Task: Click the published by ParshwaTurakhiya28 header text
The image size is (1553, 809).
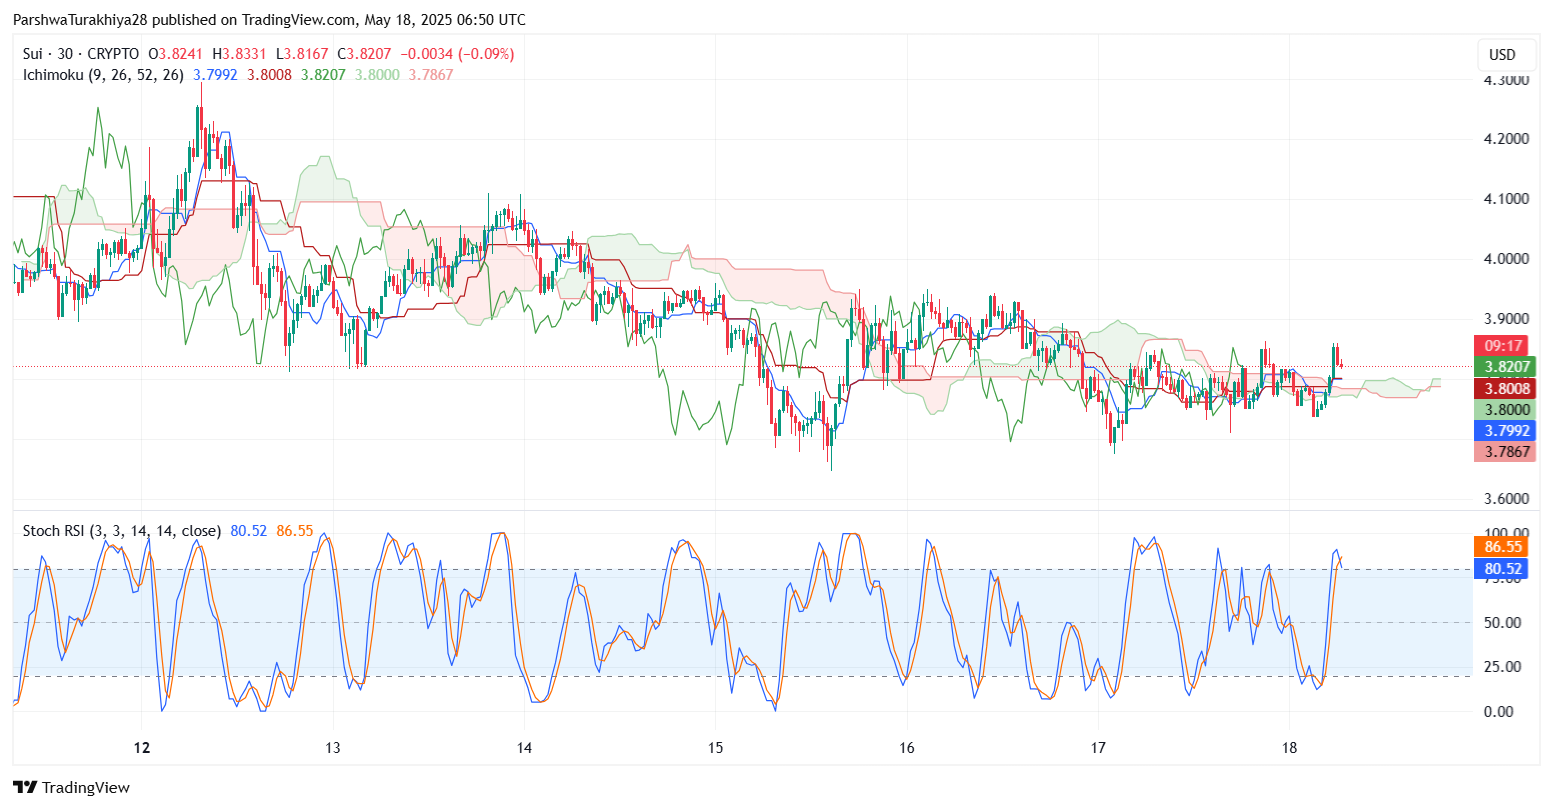Action: (x=269, y=20)
